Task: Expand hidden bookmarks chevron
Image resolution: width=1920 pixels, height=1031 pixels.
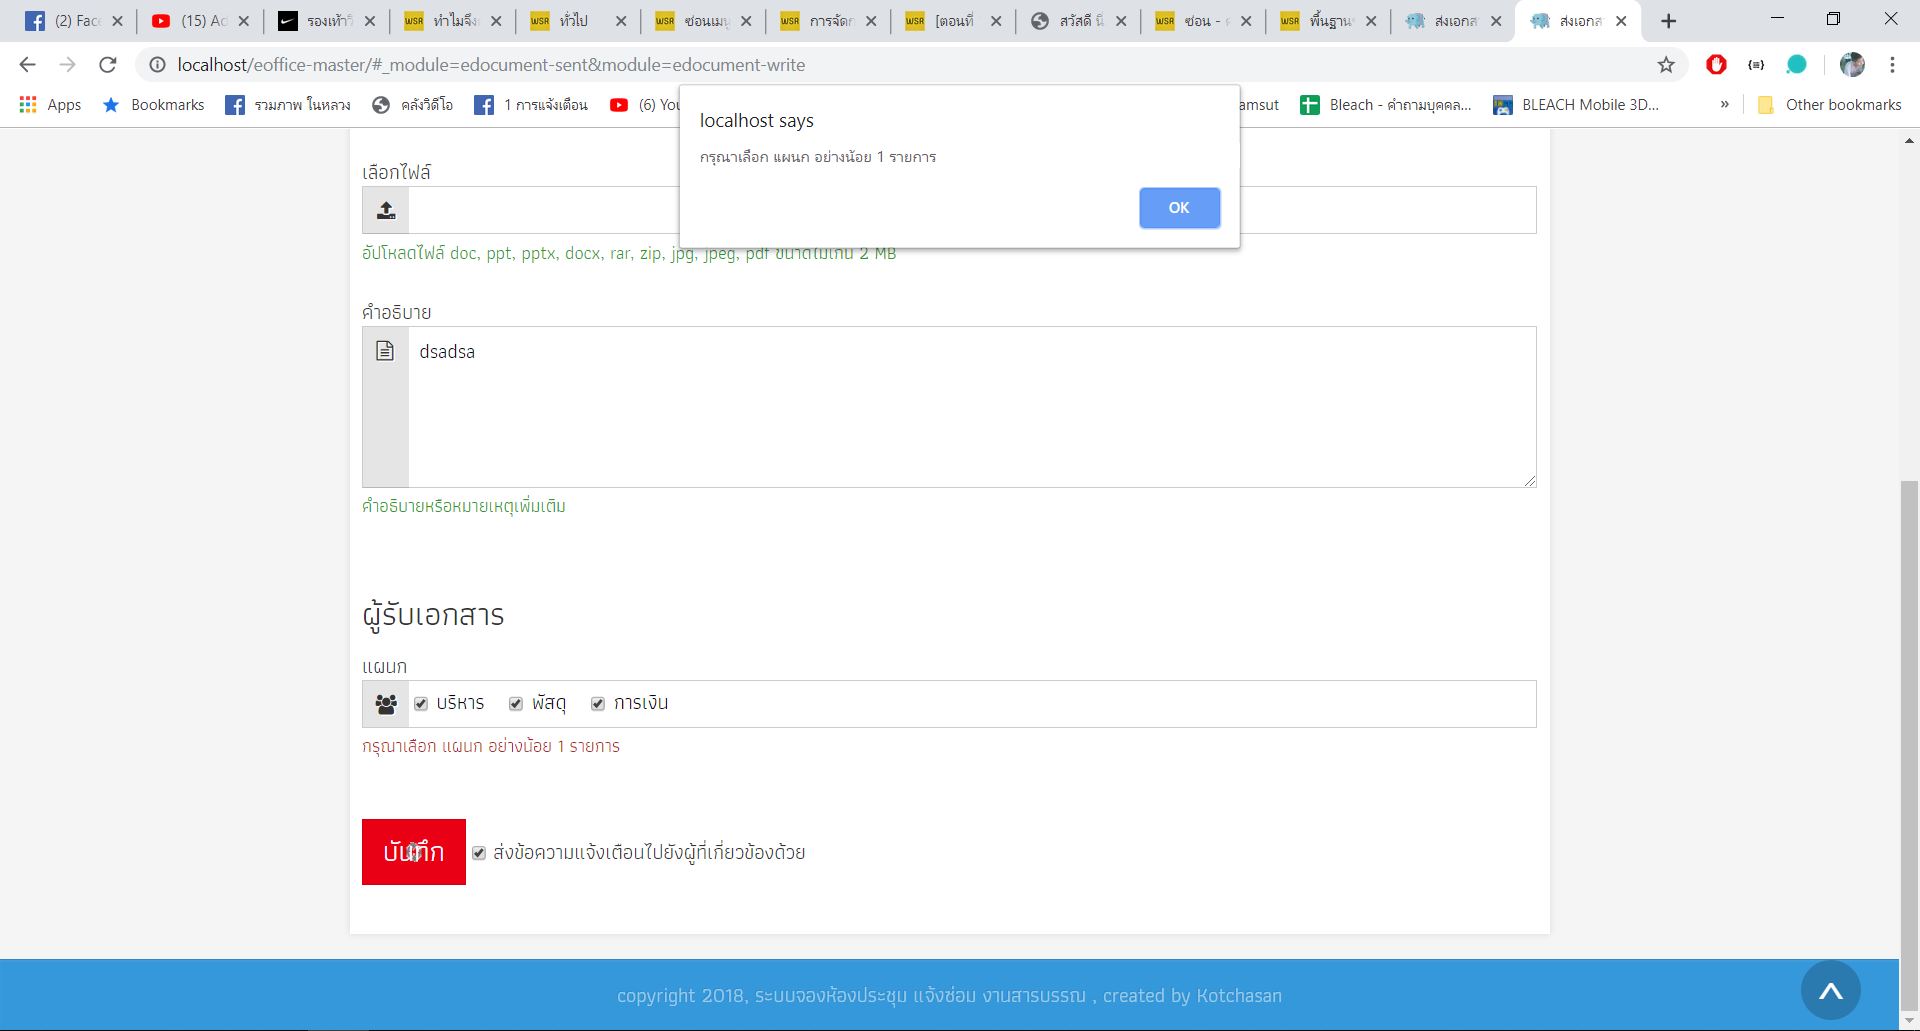Action: pyautogui.click(x=1724, y=105)
